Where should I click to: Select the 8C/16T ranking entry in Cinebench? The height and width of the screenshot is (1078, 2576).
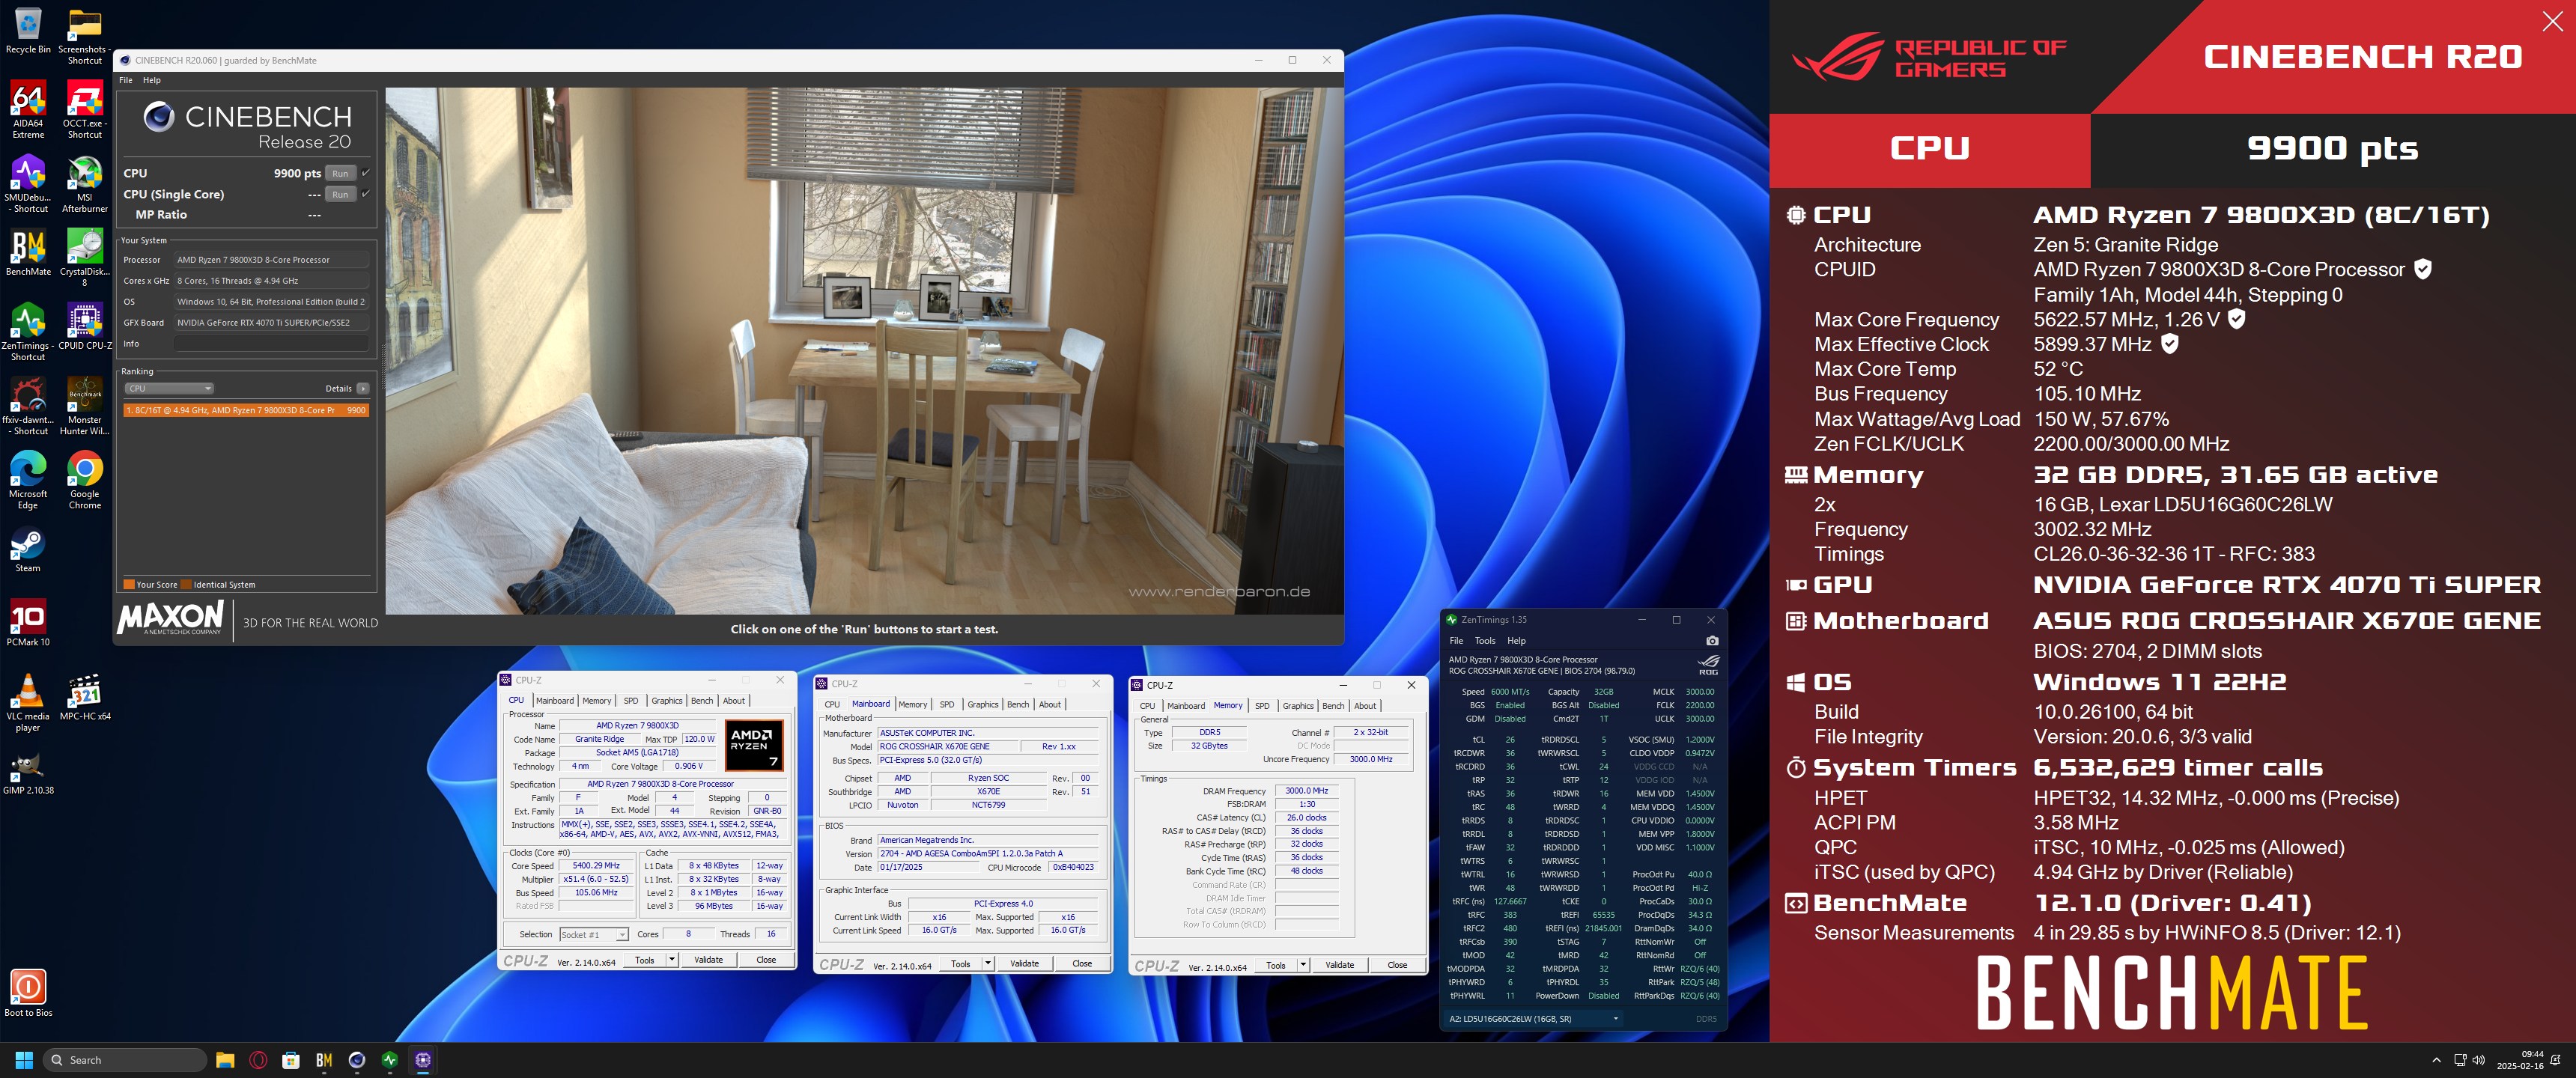[246, 410]
